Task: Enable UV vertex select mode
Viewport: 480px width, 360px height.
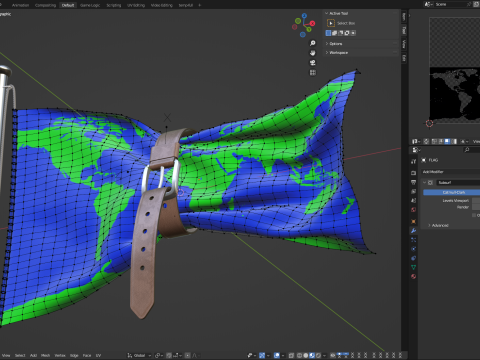Action: (x=434, y=141)
